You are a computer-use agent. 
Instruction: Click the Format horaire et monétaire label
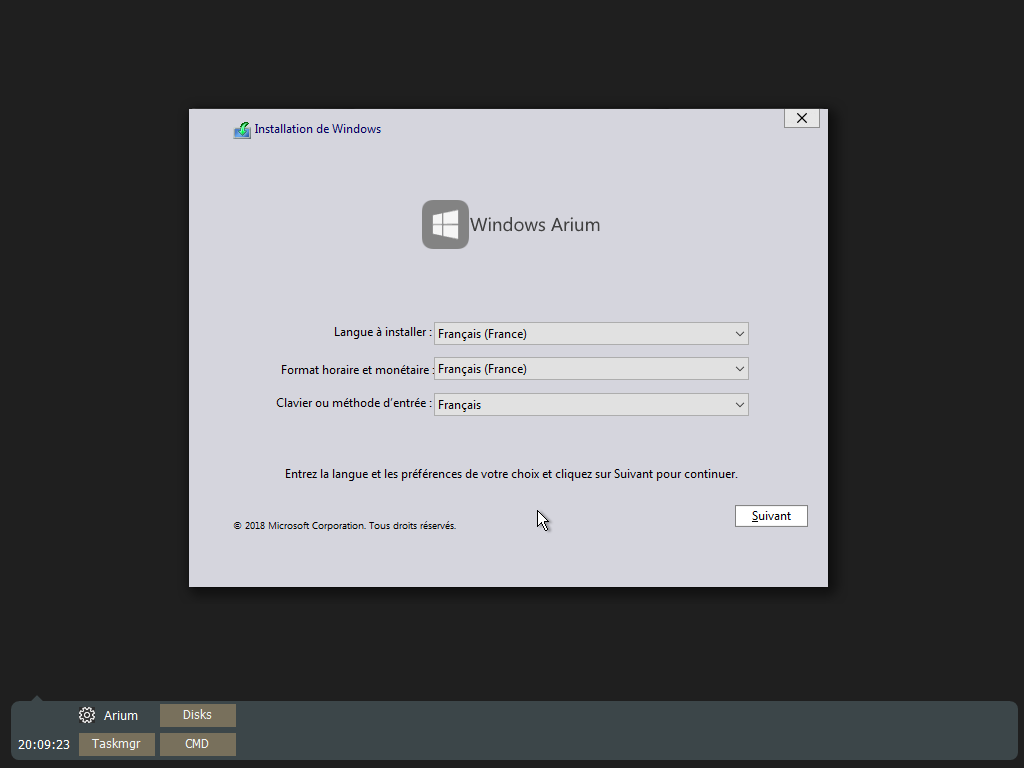(x=357, y=370)
